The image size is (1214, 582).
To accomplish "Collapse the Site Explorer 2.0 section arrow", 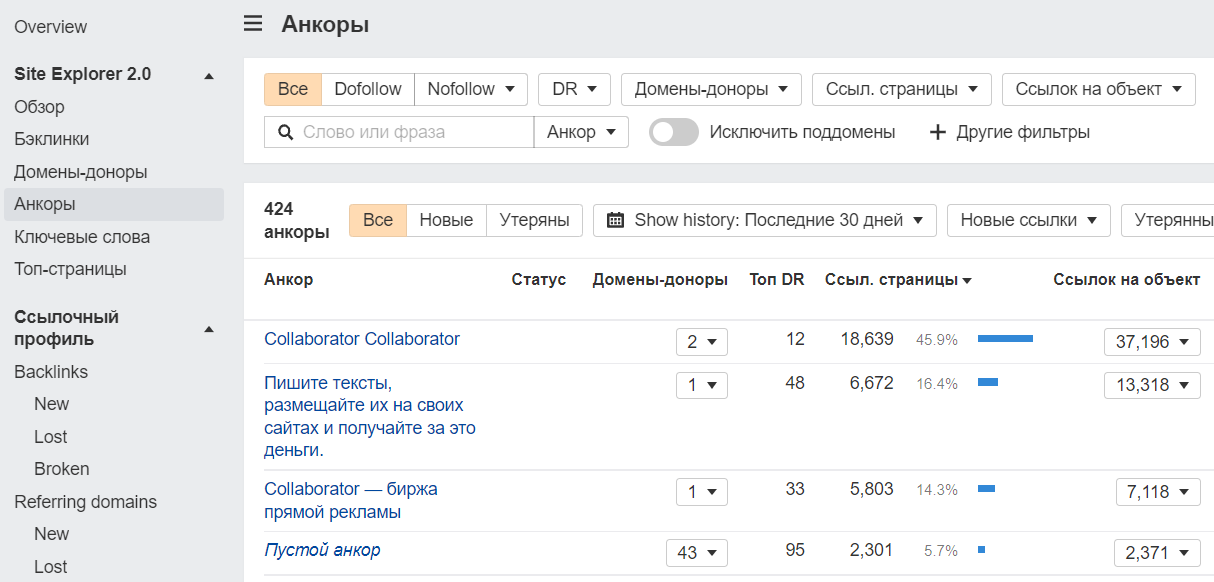I will [x=209, y=75].
